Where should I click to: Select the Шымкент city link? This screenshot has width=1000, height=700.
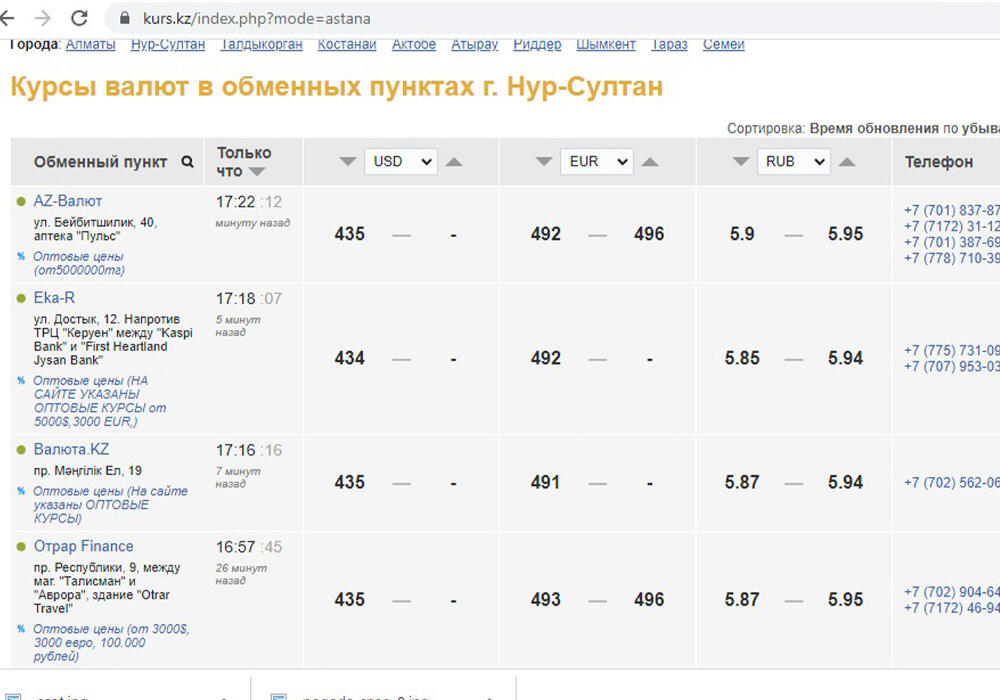pos(606,44)
